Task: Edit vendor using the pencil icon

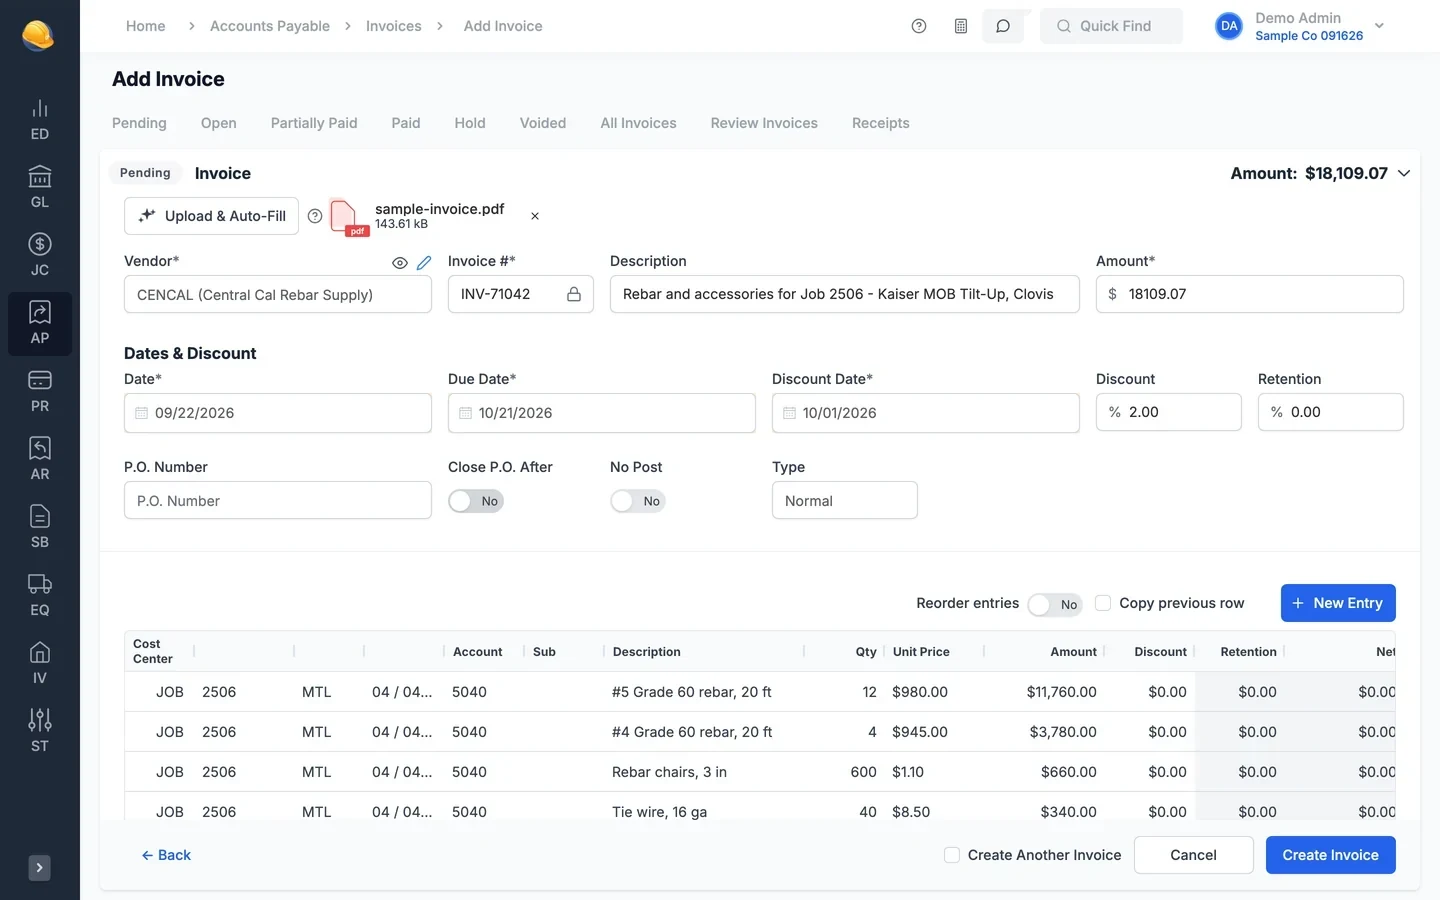Action: pyautogui.click(x=424, y=263)
